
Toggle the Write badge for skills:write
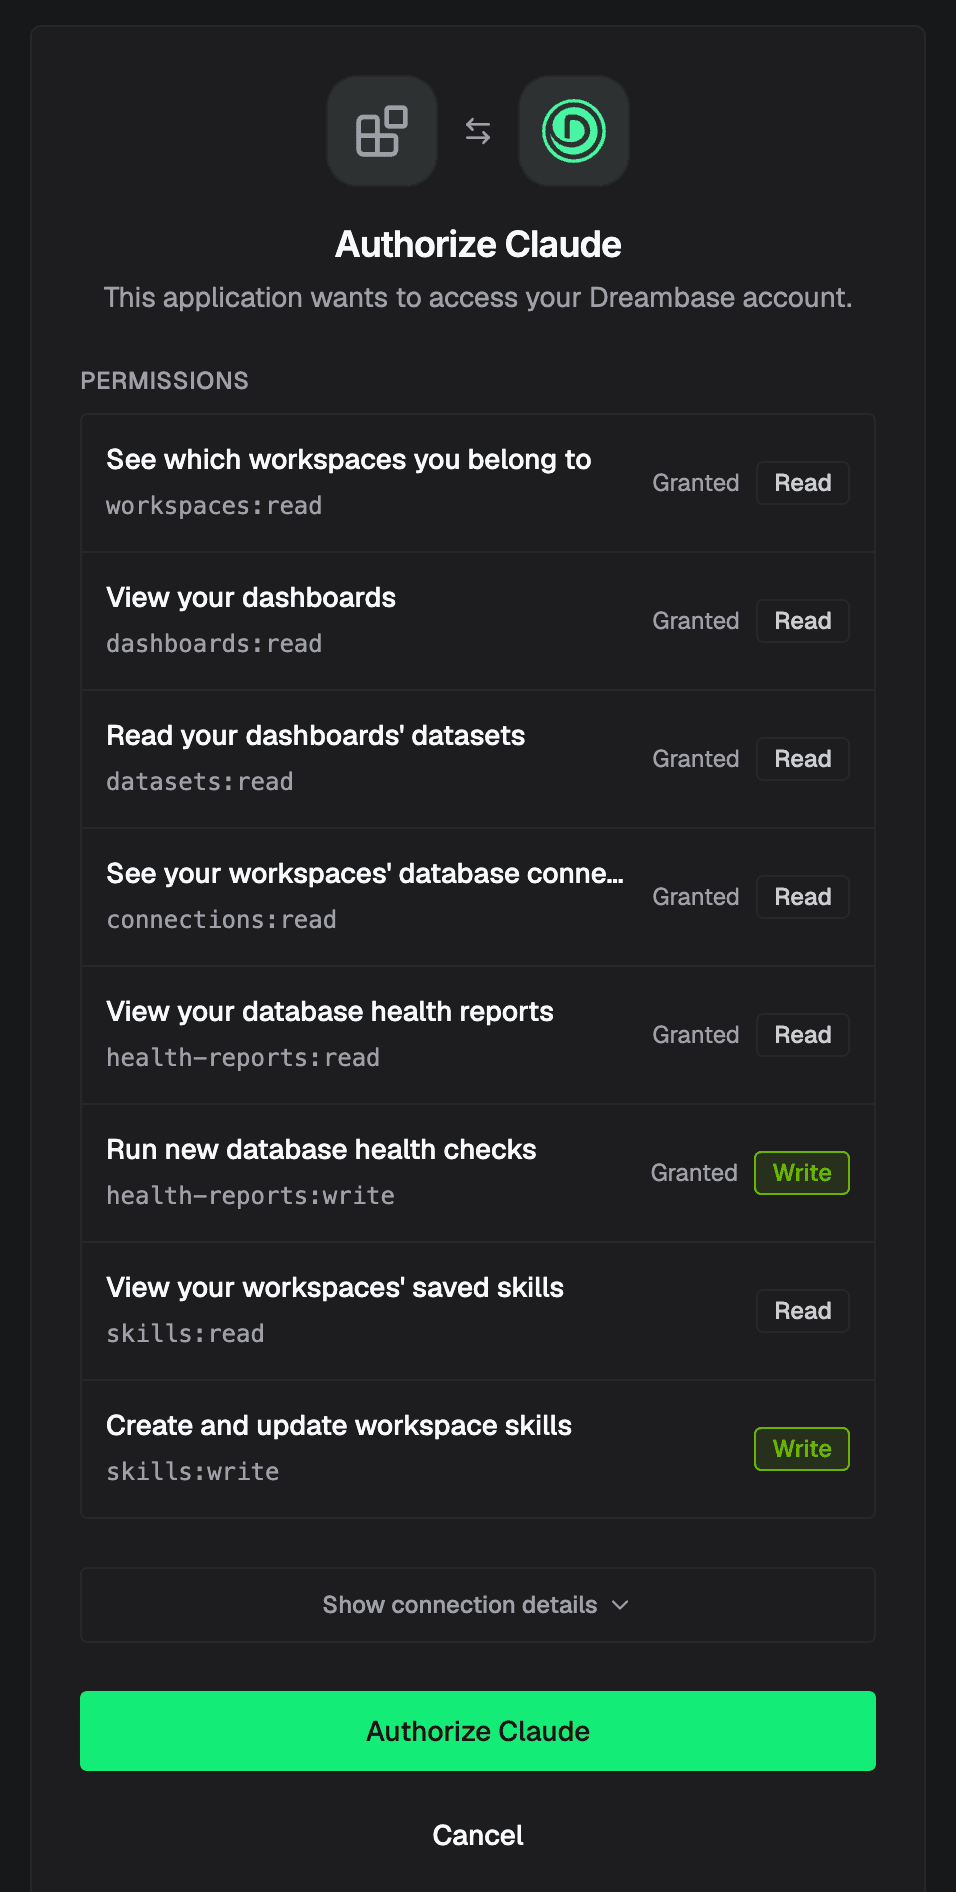click(x=802, y=1449)
